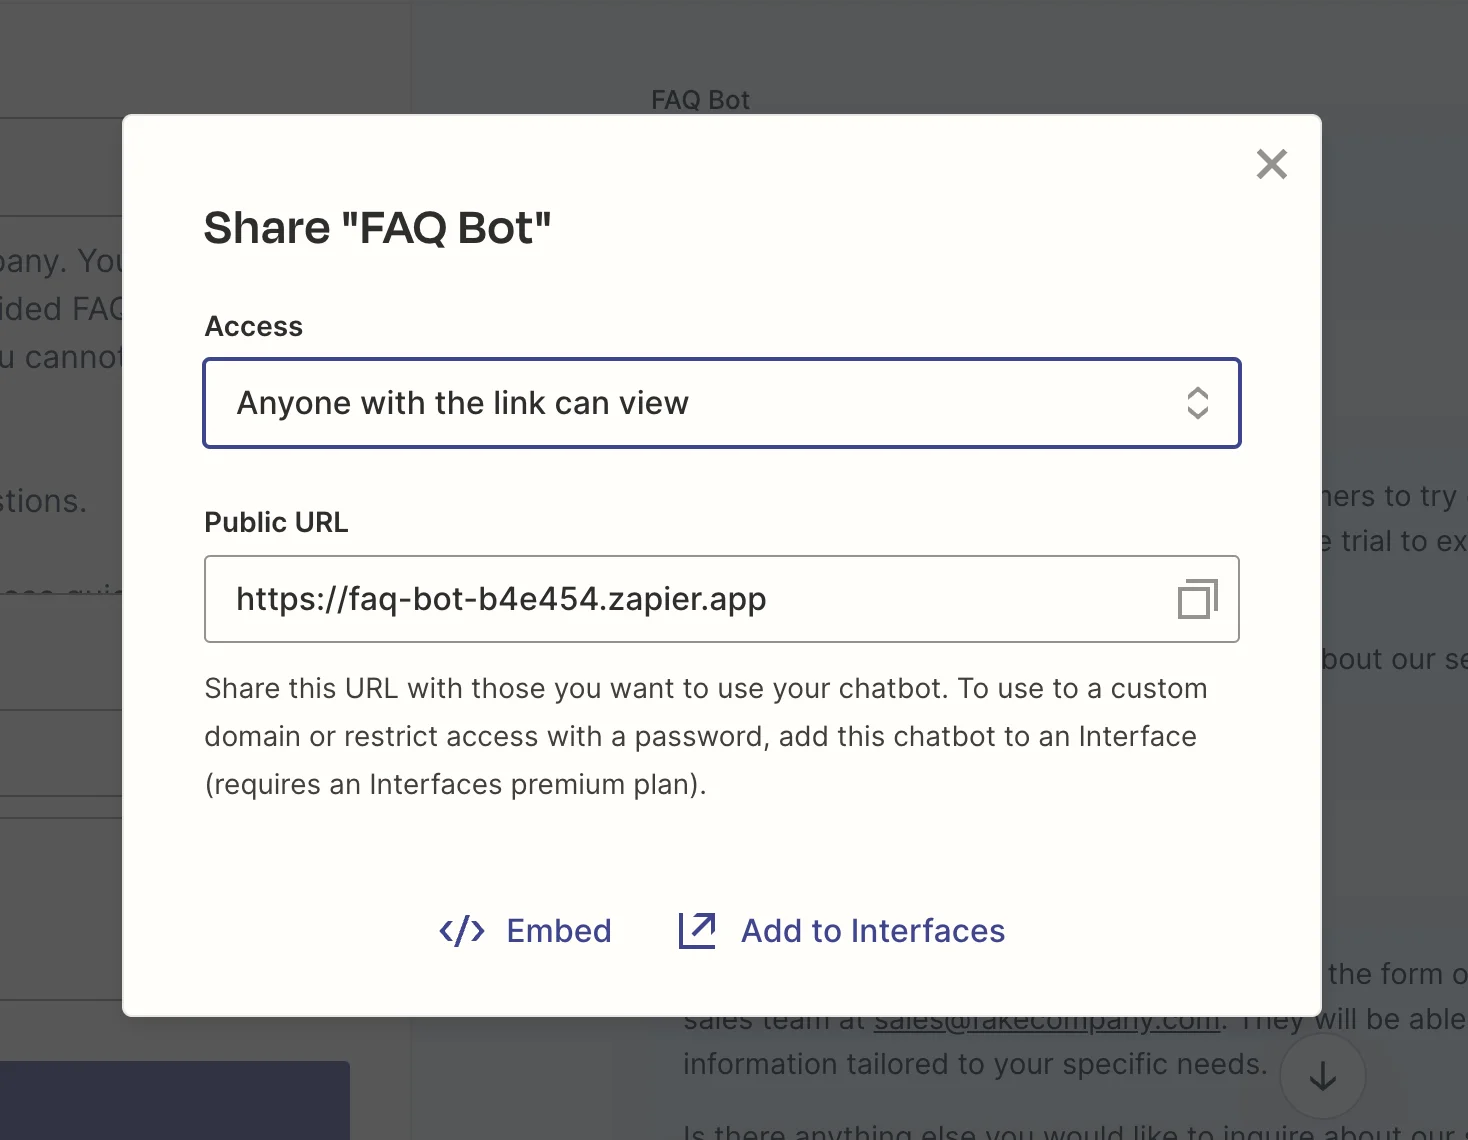Click the Public URL text field

tap(722, 599)
